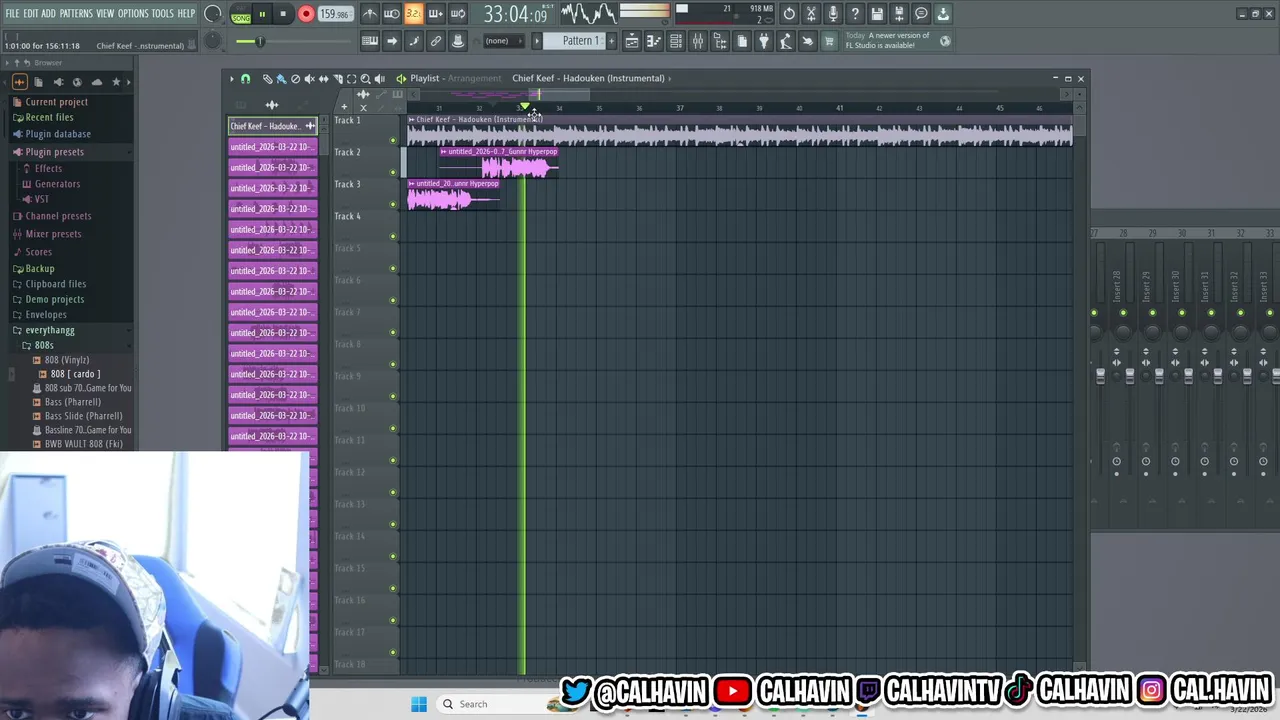1280x720 pixels.
Task: Stop playback with the stop button
Action: [283, 14]
